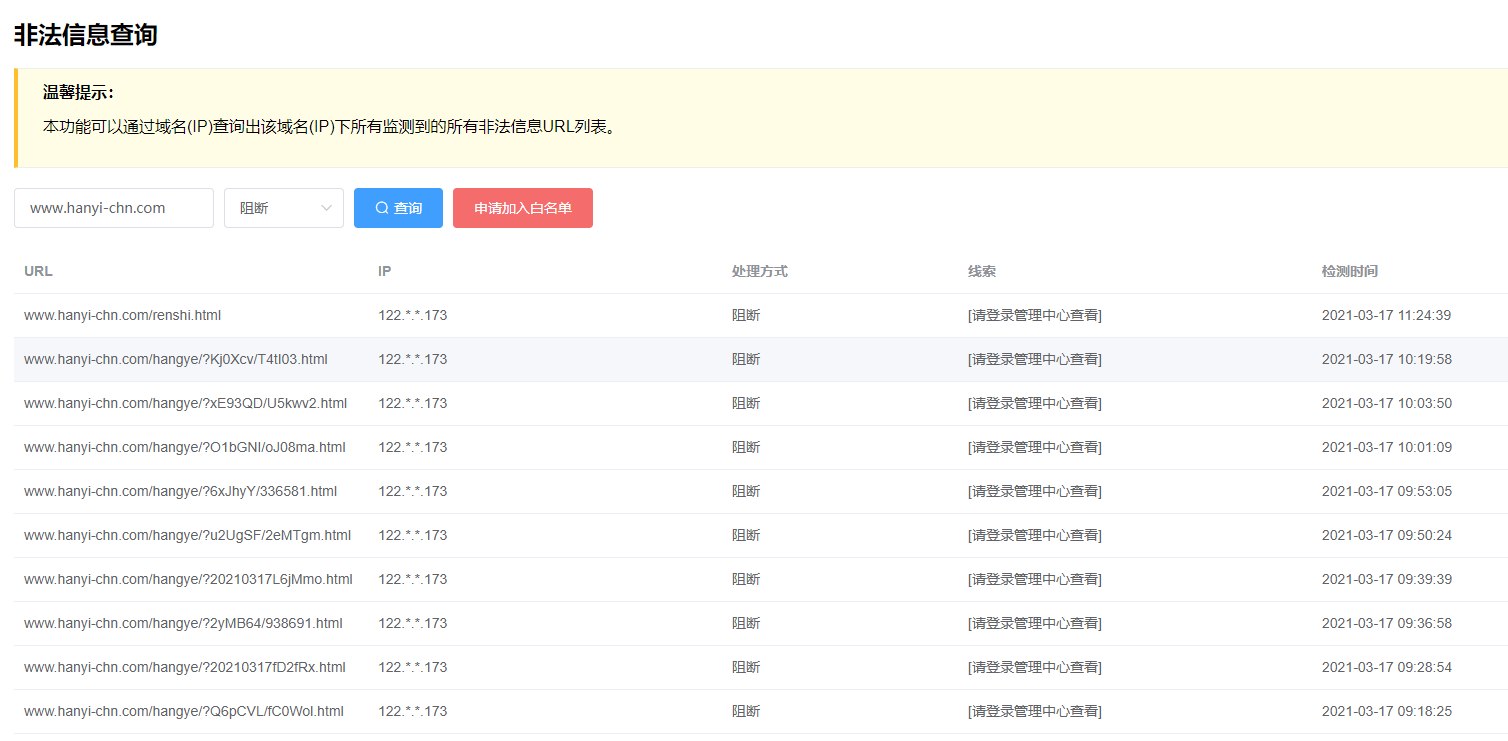The image size is (1508, 741).
Task: Click the IP column header
Action: point(385,271)
